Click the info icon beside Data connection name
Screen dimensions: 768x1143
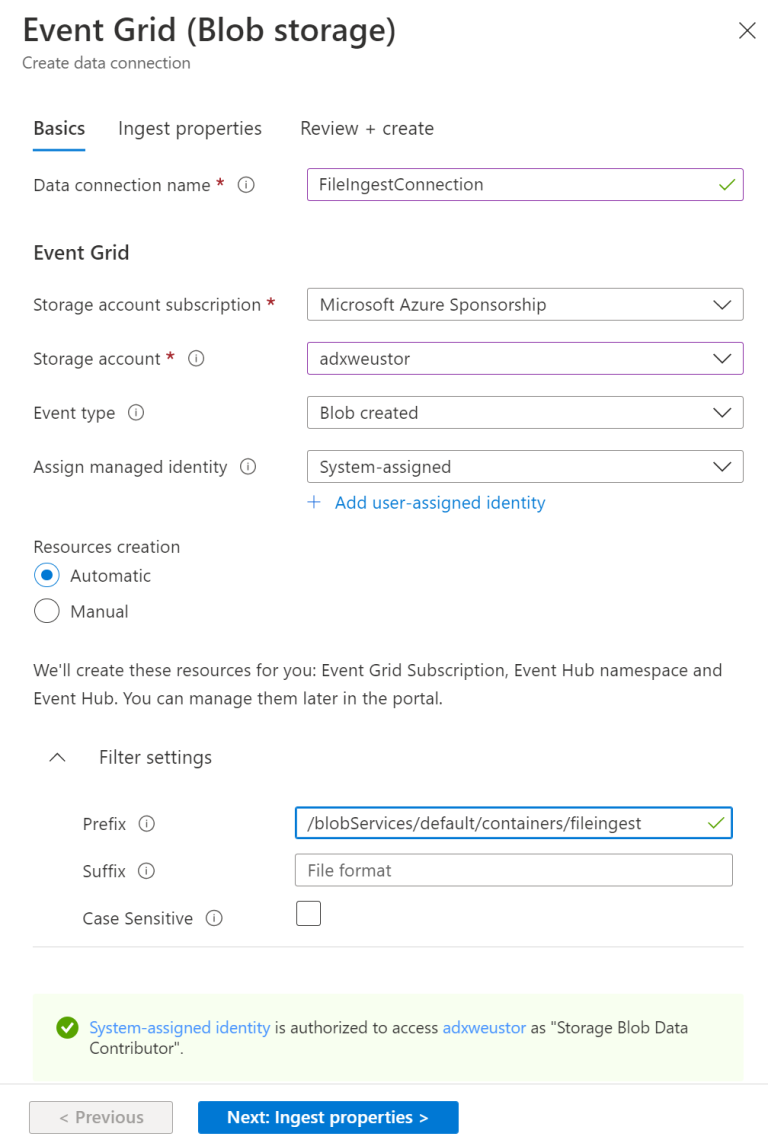pos(246,185)
